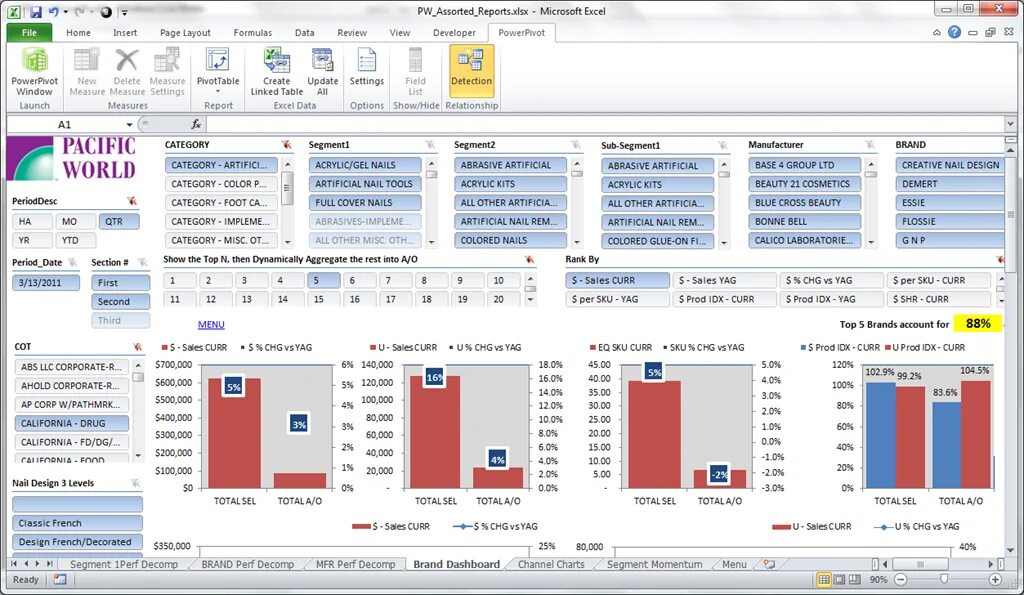Zoom in with plus button
This screenshot has width=1024, height=595.
point(995,579)
